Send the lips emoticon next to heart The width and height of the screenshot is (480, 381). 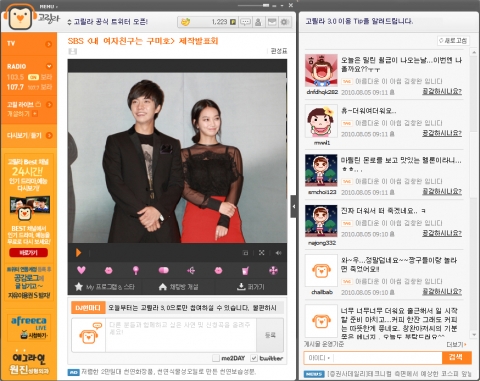(x=109, y=270)
